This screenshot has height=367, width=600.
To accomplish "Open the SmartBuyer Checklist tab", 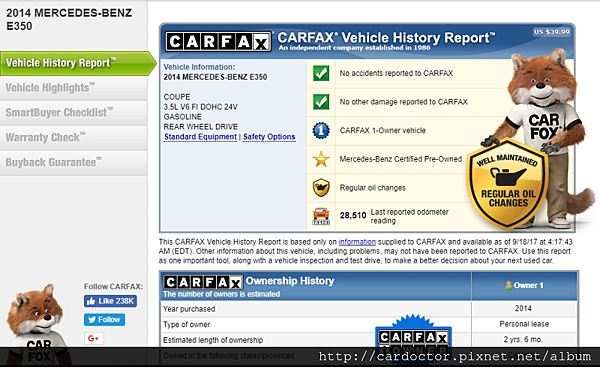I will coord(73,113).
